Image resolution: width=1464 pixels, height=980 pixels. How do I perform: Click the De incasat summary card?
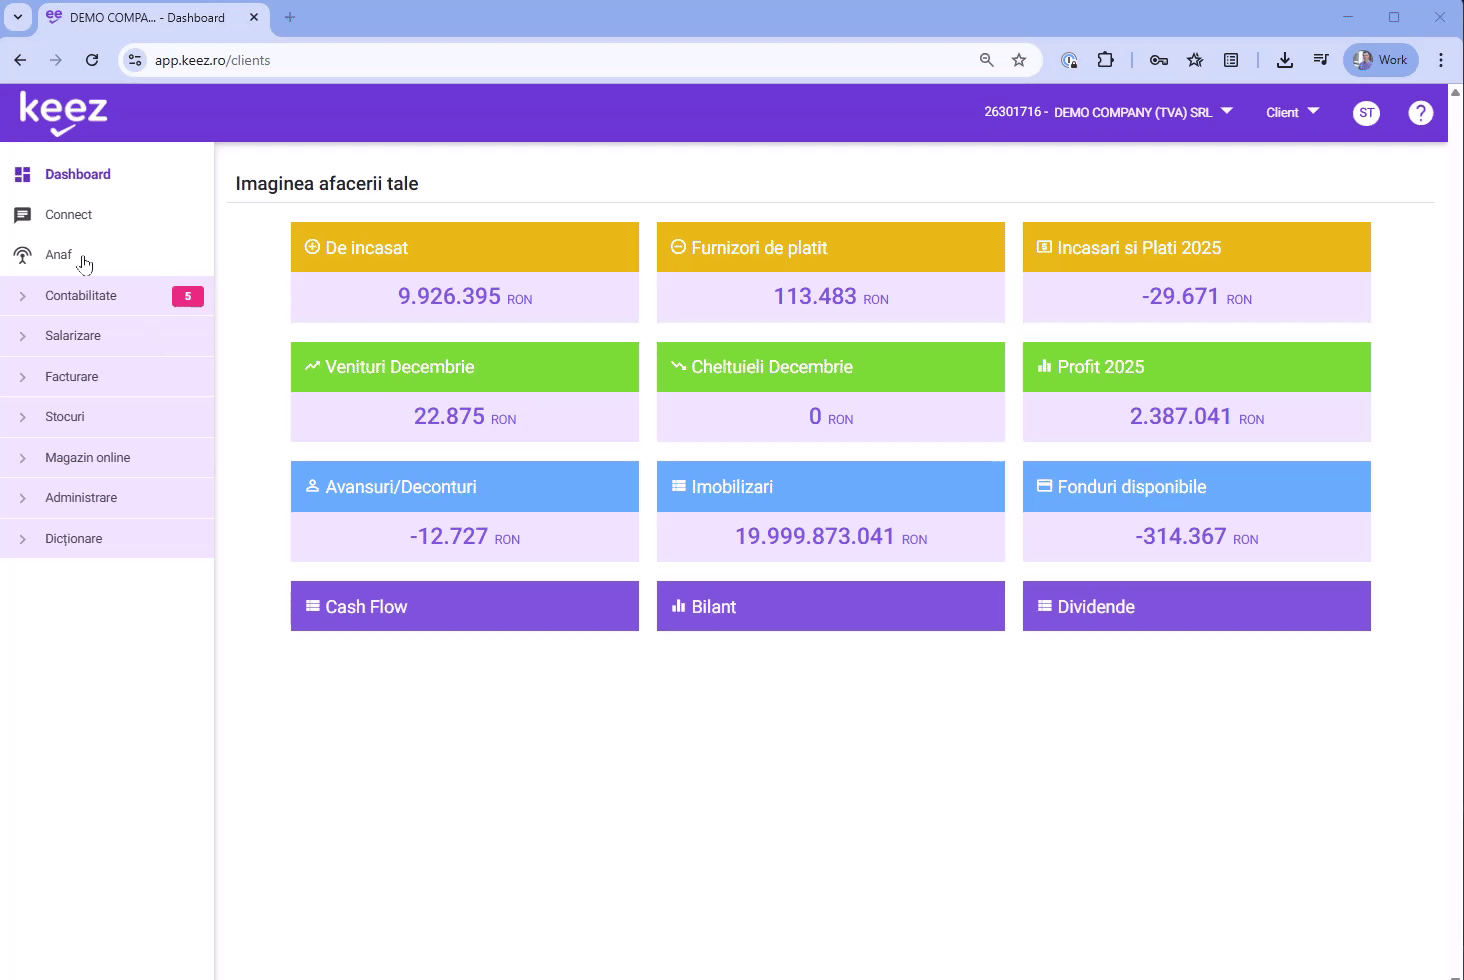pyautogui.click(x=464, y=272)
